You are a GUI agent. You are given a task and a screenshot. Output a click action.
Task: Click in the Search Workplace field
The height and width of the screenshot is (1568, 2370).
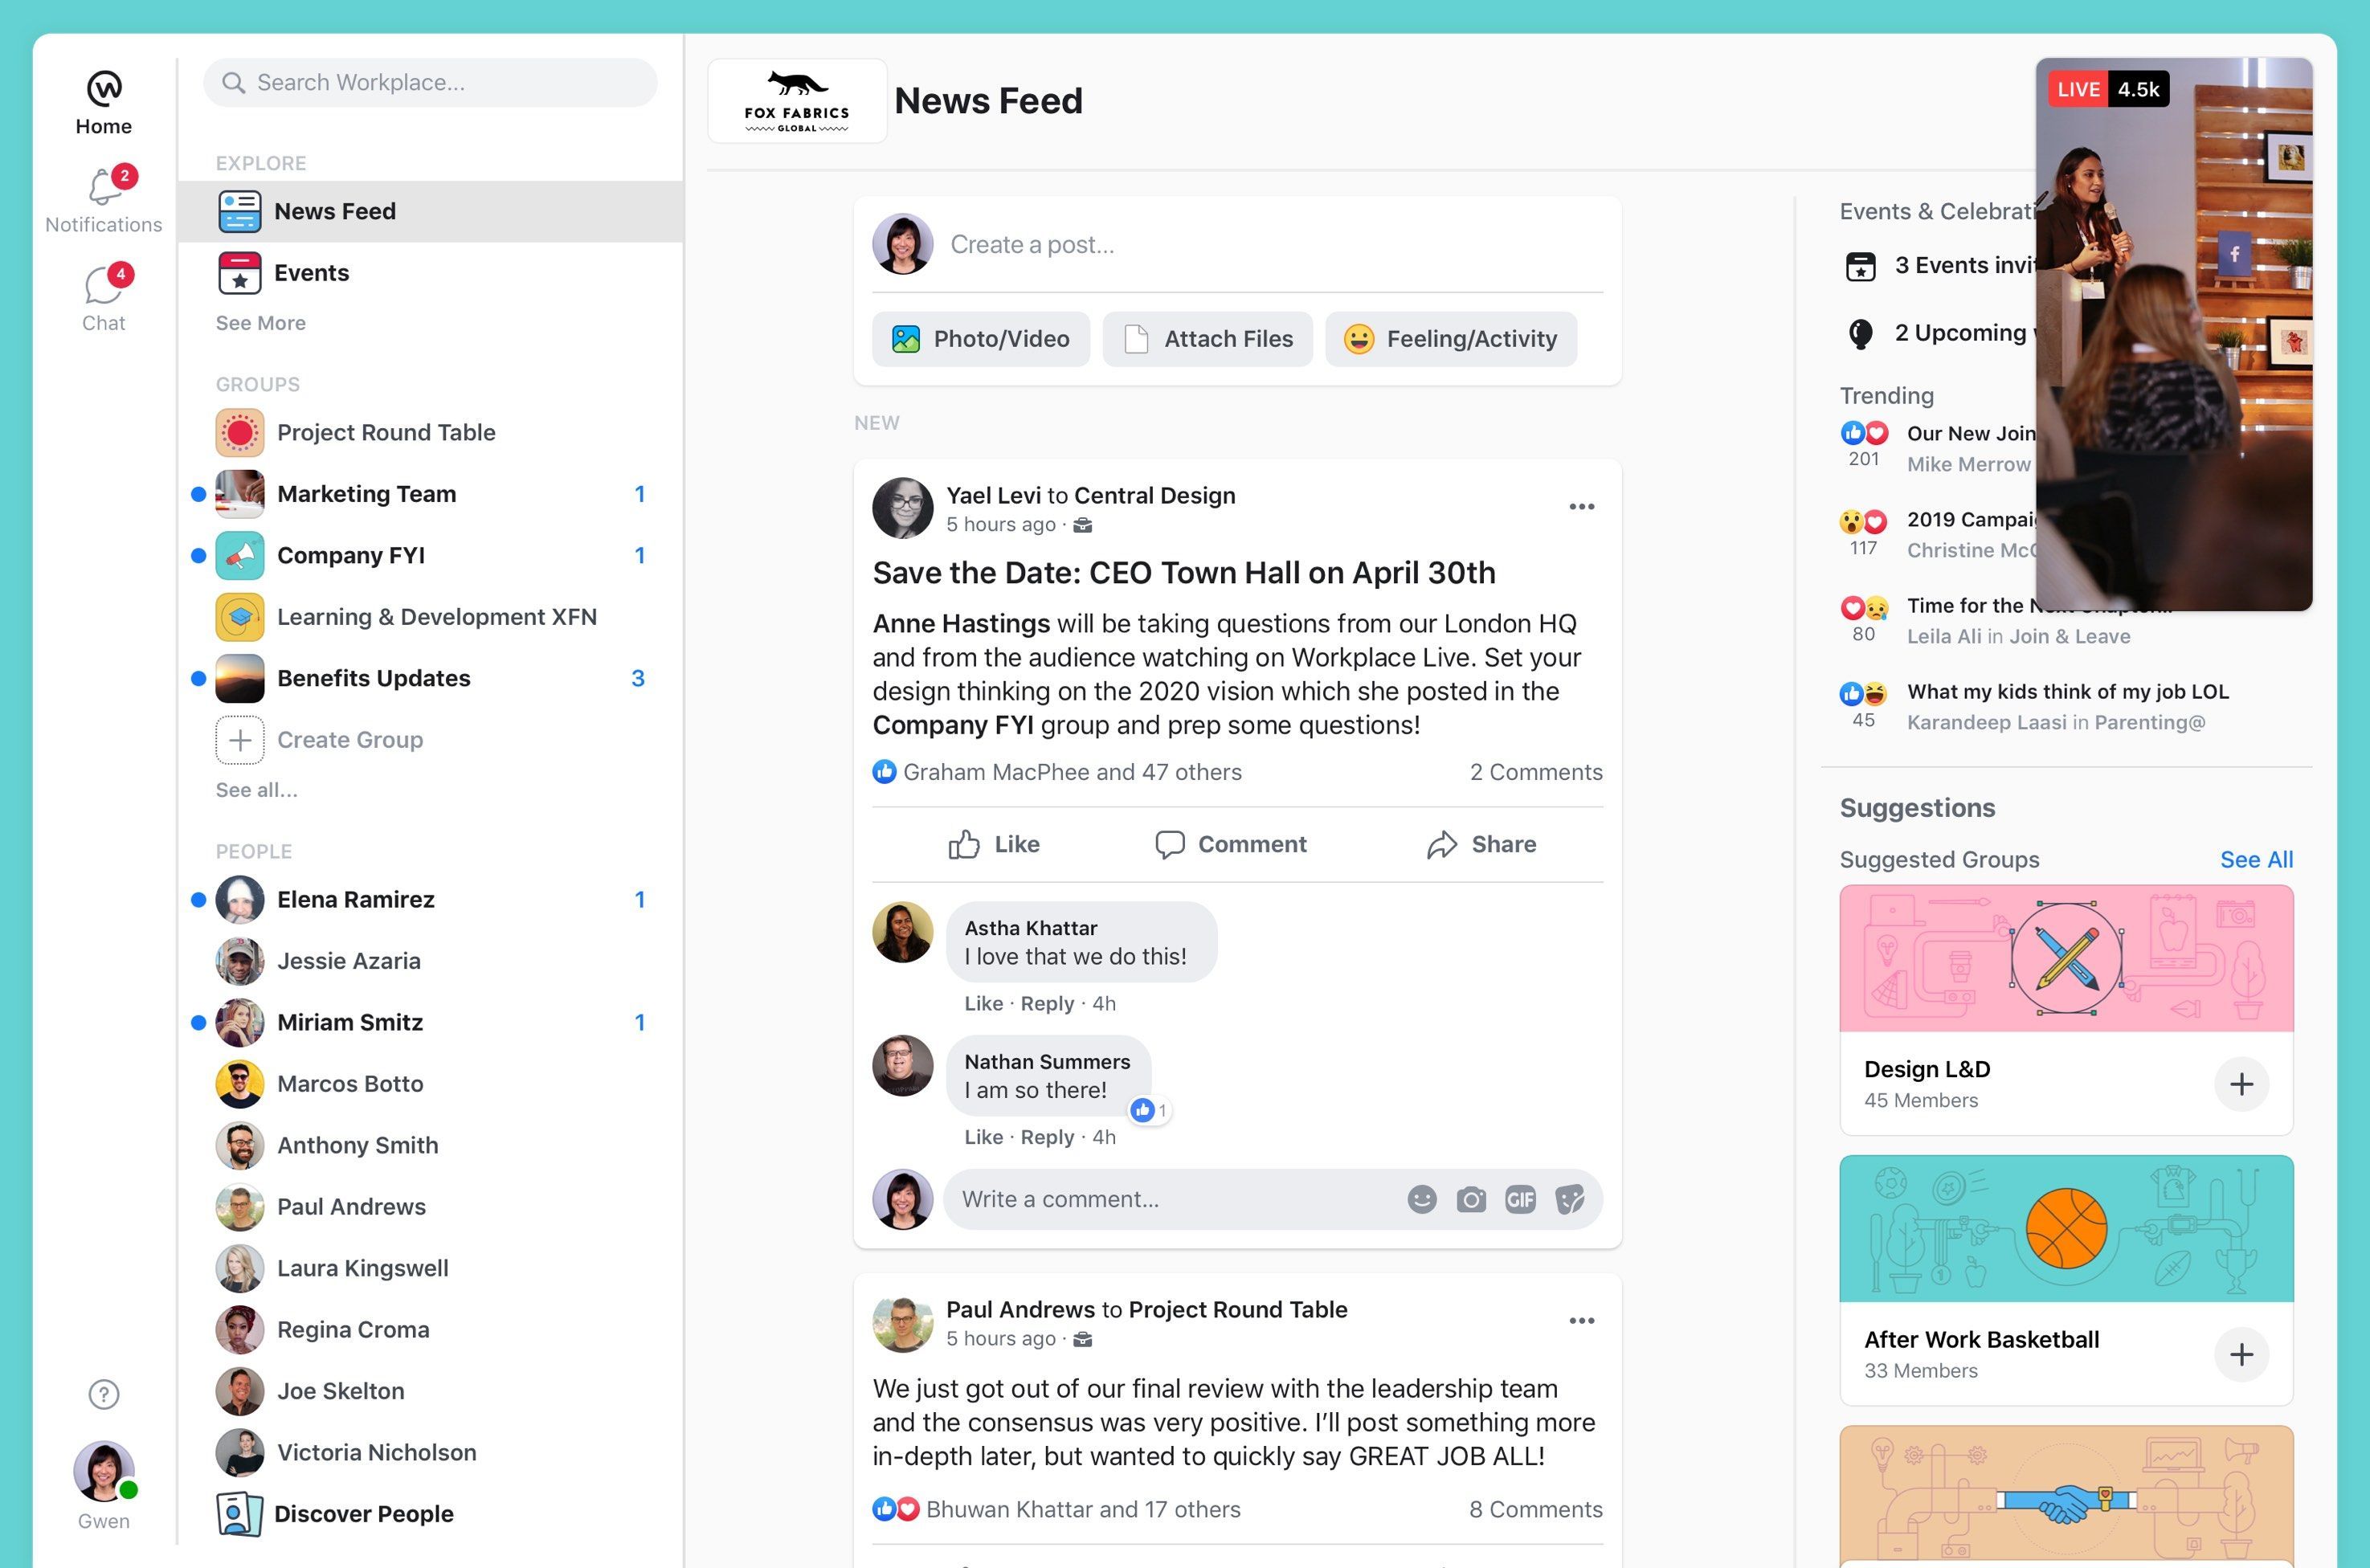coord(430,82)
